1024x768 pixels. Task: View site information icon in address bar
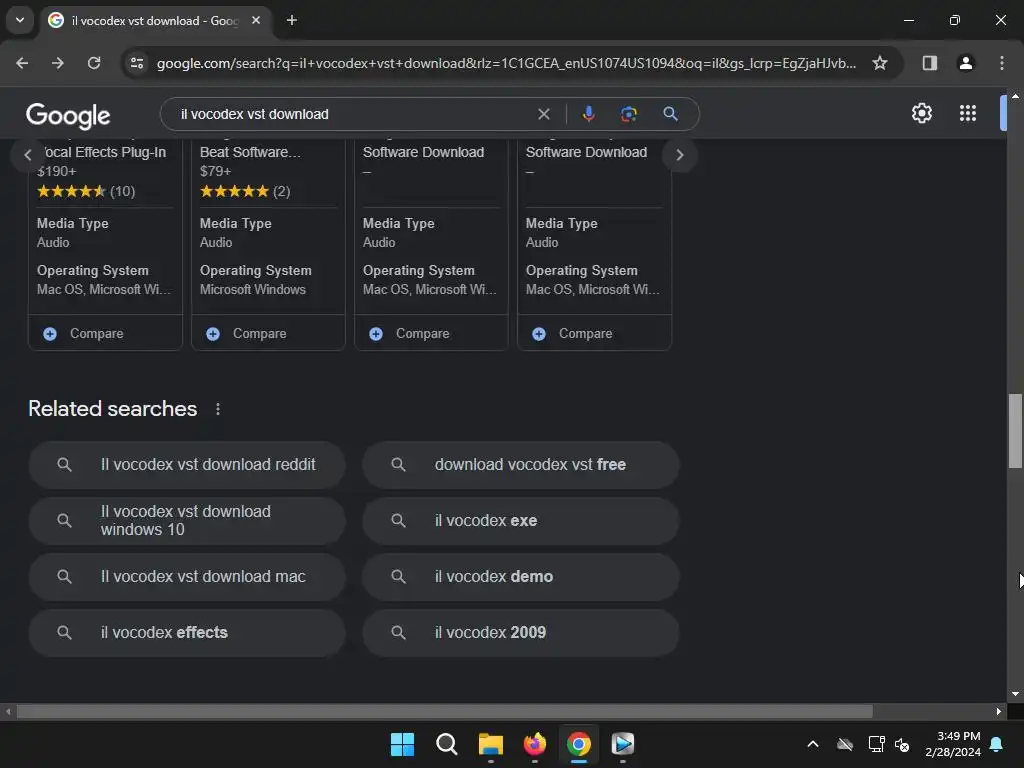tap(137, 63)
